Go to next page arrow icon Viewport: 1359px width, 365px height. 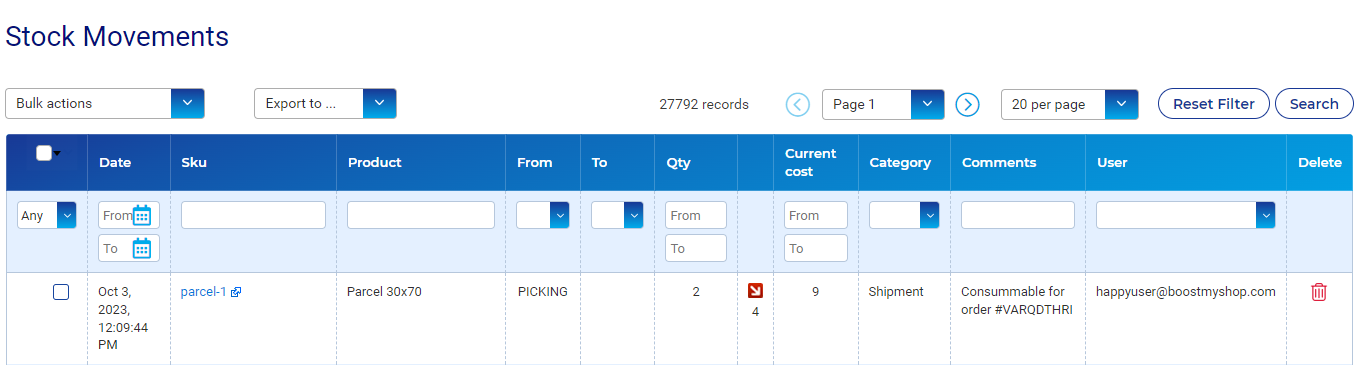[x=967, y=104]
